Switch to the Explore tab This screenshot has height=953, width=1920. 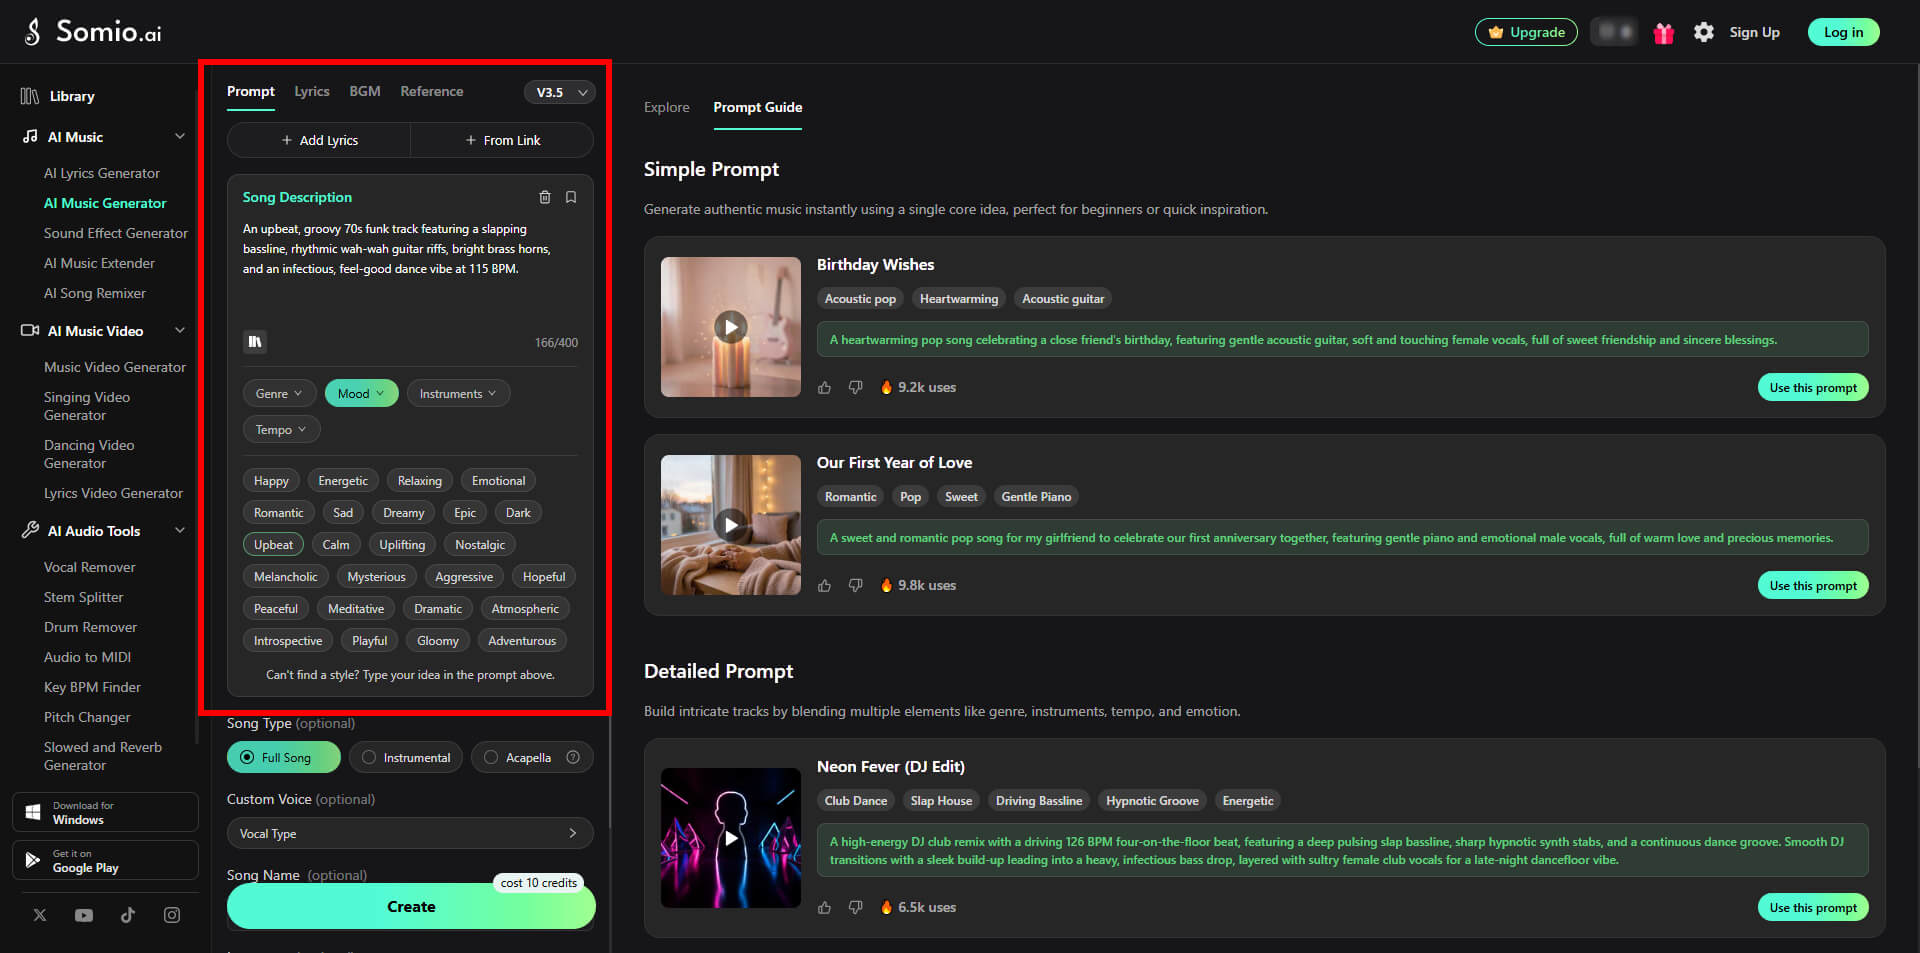tap(667, 107)
